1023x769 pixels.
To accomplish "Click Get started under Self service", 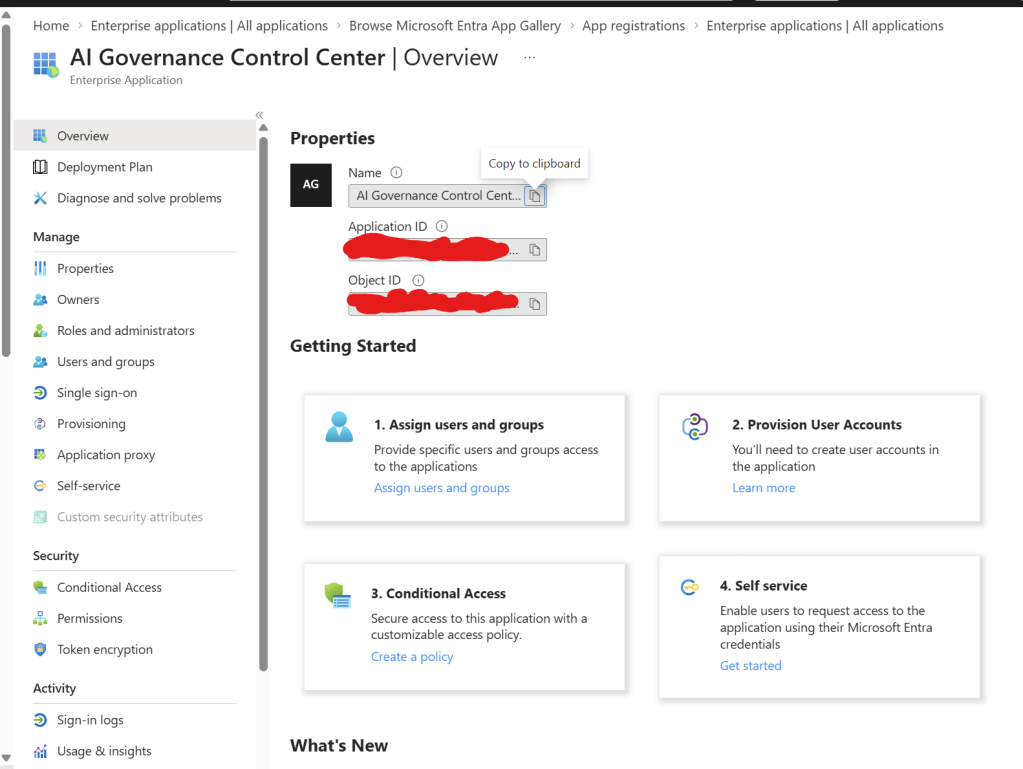I will pyautogui.click(x=750, y=666).
